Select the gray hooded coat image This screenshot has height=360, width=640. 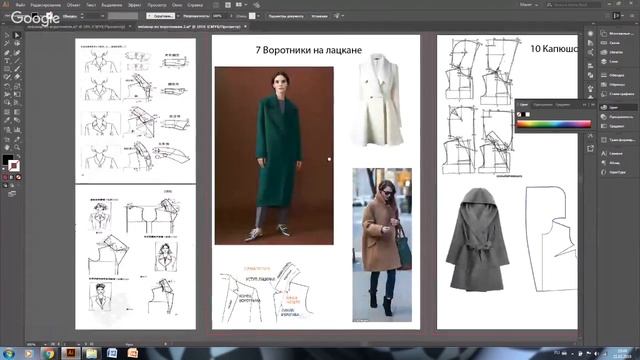(x=478, y=240)
